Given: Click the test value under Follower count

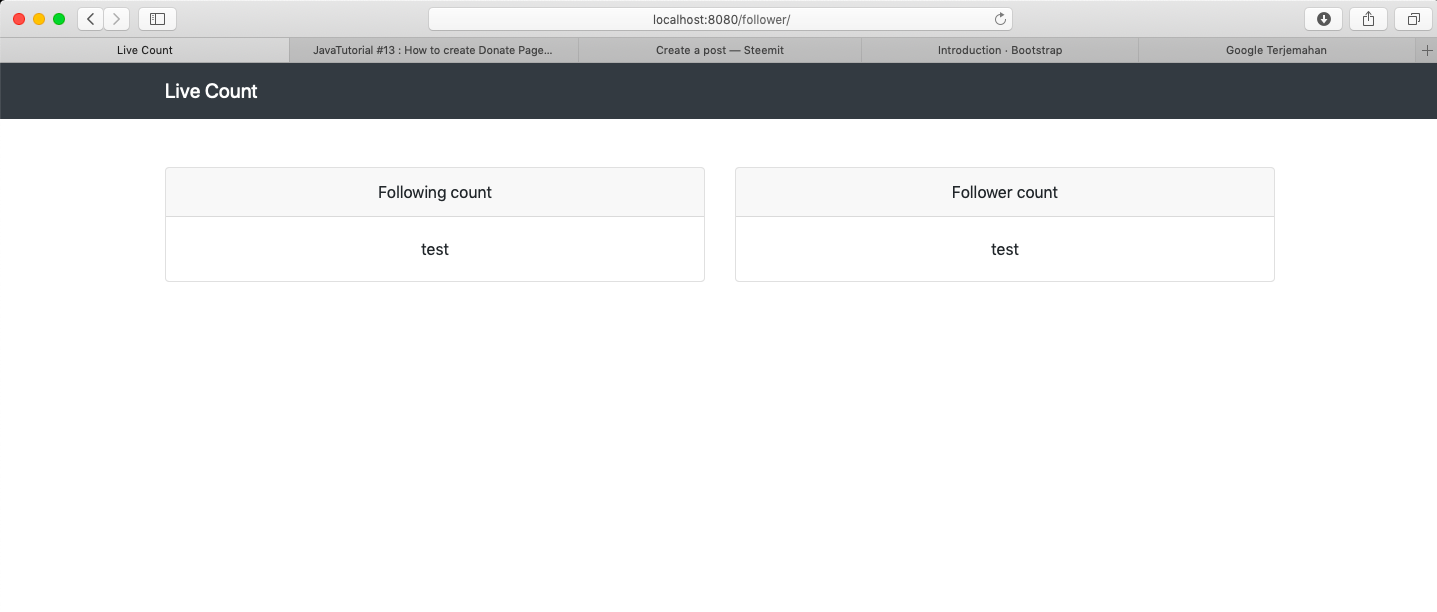Looking at the screenshot, I should click(x=1005, y=249).
